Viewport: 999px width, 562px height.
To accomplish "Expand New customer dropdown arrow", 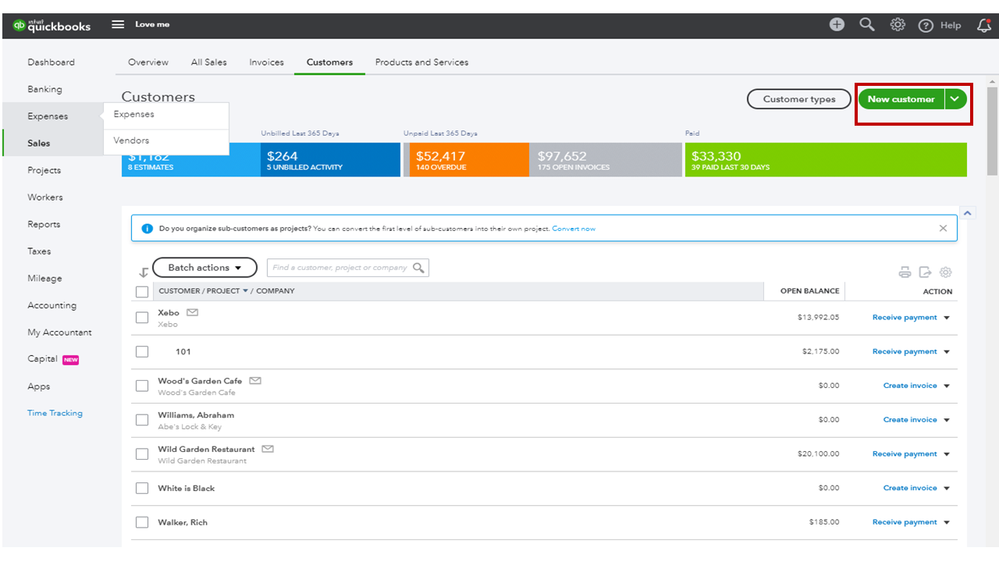I will (x=955, y=99).
